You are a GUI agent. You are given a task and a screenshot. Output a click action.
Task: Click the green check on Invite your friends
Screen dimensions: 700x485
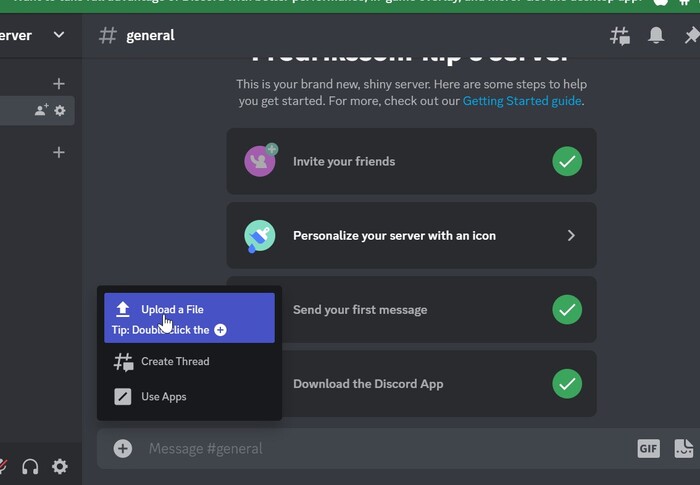(567, 161)
